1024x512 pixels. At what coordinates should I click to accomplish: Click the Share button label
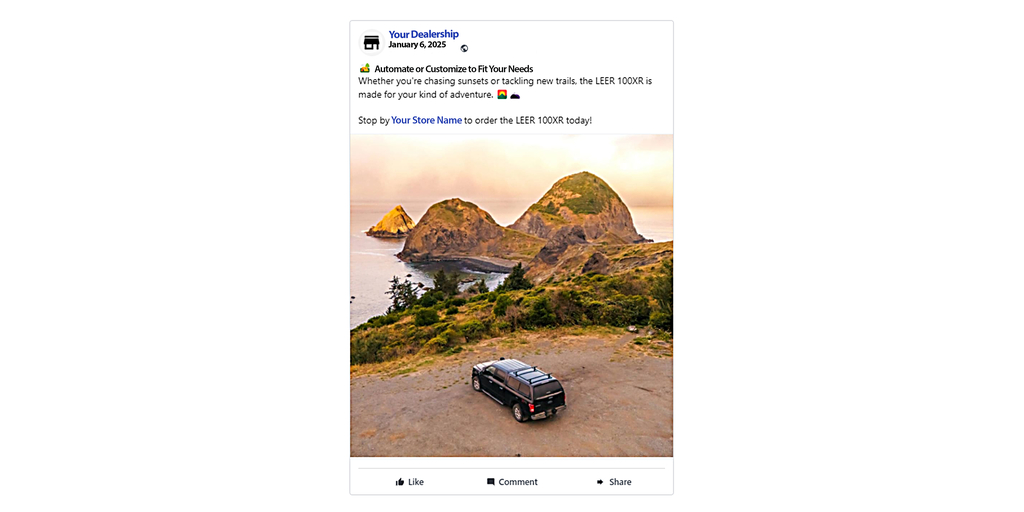click(x=620, y=482)
